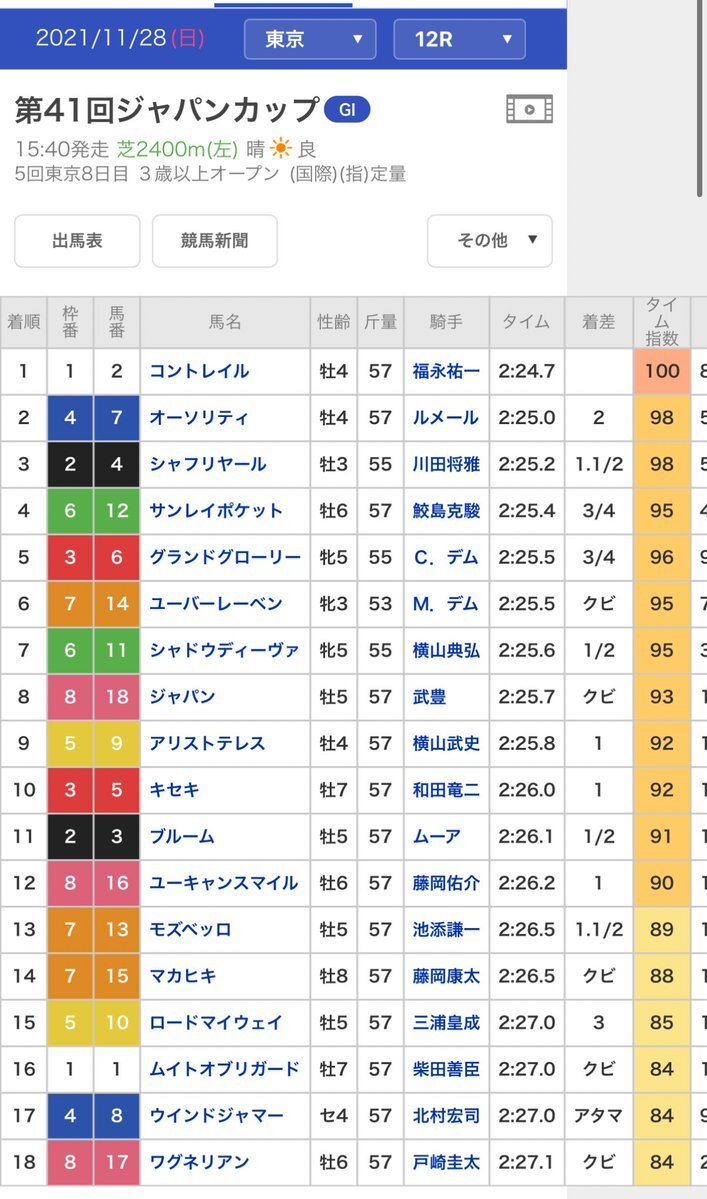This screenshot has width=707, height=1199.
Task: Click the orange time index 100 cell
Action: 661,371
